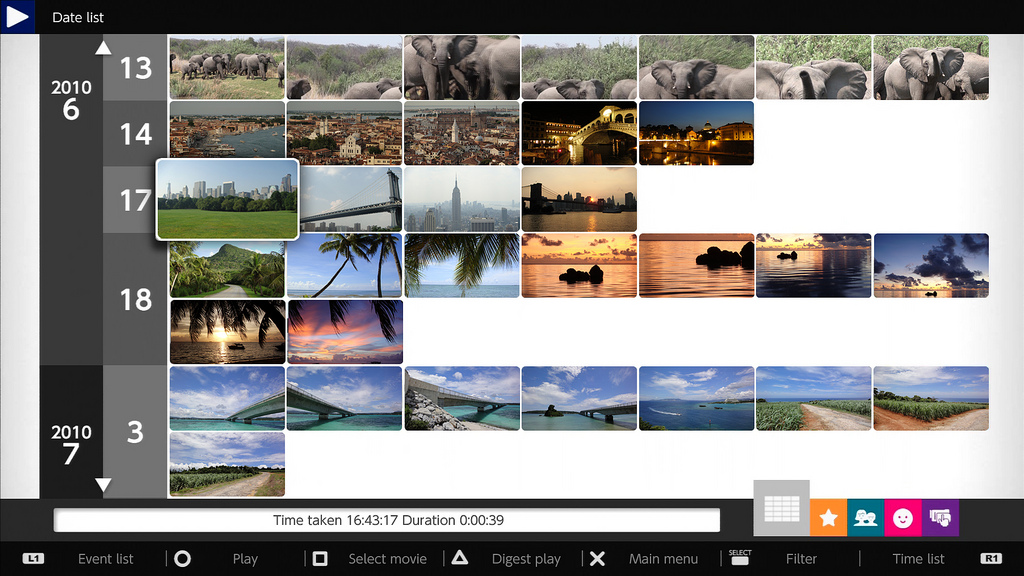Click the purple scene filter icon

(940, 518)
